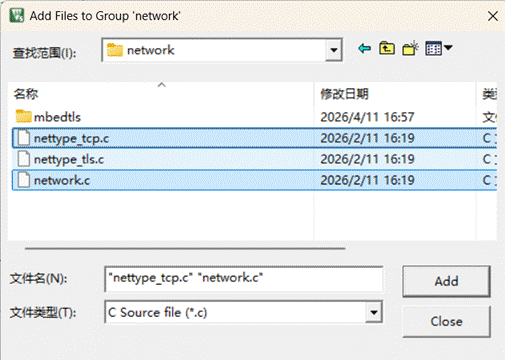The image size is (505, 360).
Task: Go up one folder level
Action: [x=387, y=49]
